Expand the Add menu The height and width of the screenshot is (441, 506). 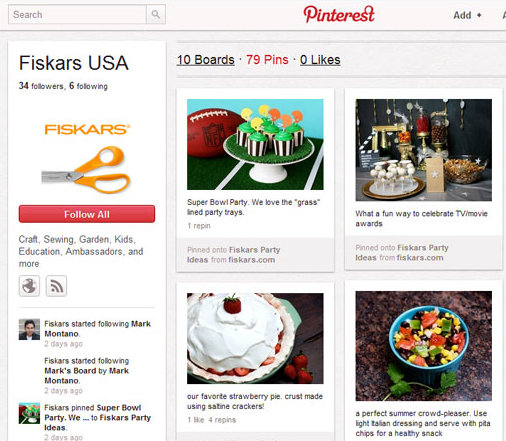coord(467,15)
